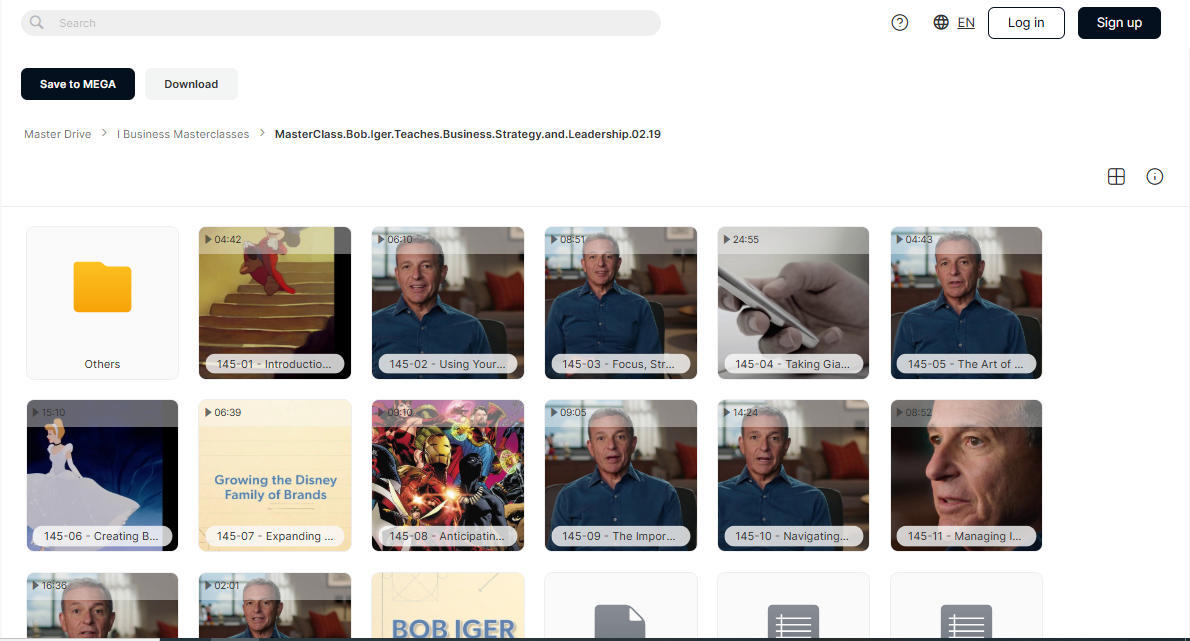
Task: Click the 145-11 - Managing label
Action: (x=965, y=536)
